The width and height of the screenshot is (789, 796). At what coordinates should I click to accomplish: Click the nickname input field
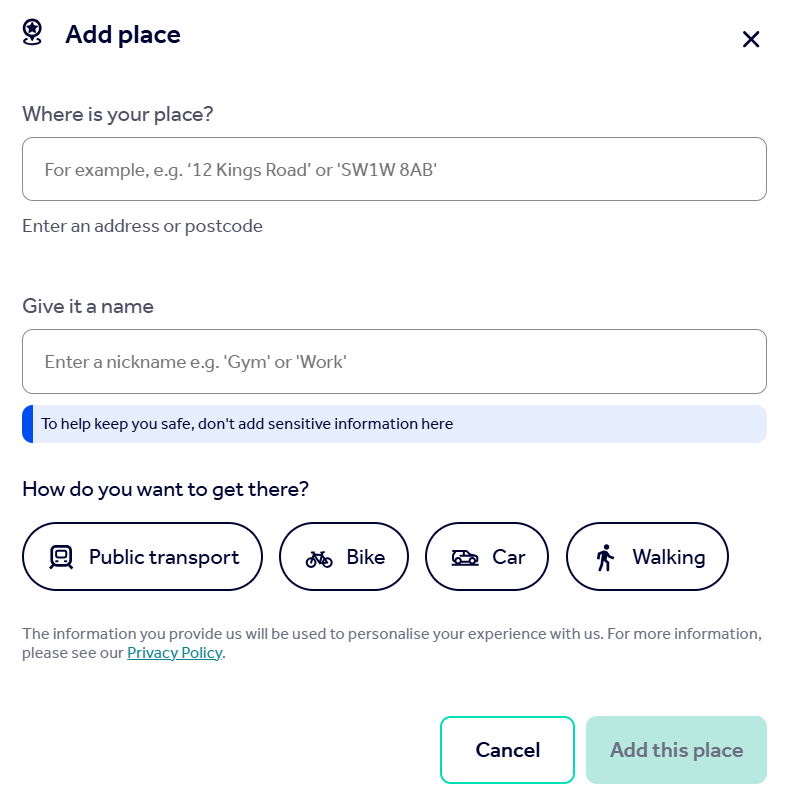pos(394,361)
